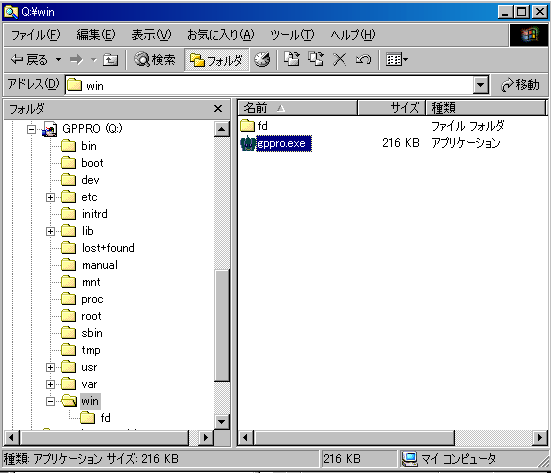The image size is (551, 473).
Task: Close the フォルダ pane with X
Action: [218, 109]
